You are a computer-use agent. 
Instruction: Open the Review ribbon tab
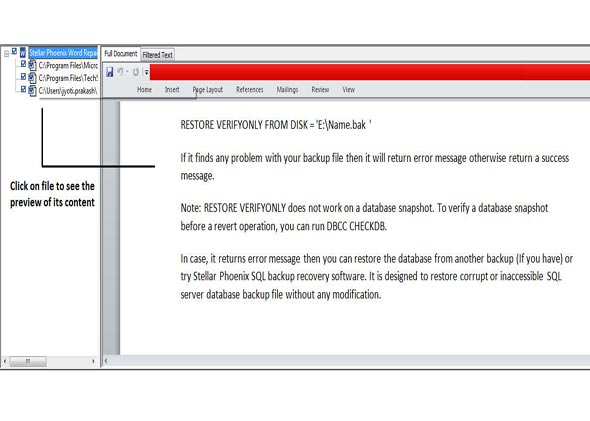[x=320, y=90]
